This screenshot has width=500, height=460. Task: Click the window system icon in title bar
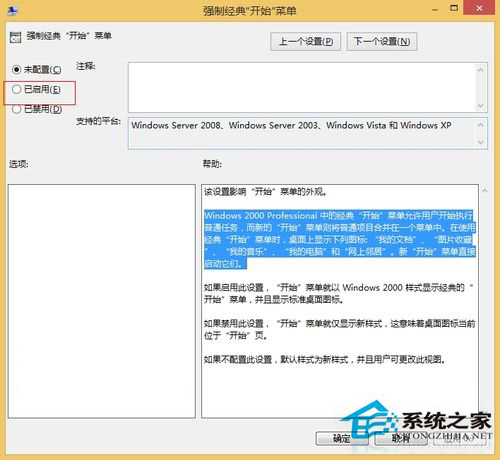[13, 11]
